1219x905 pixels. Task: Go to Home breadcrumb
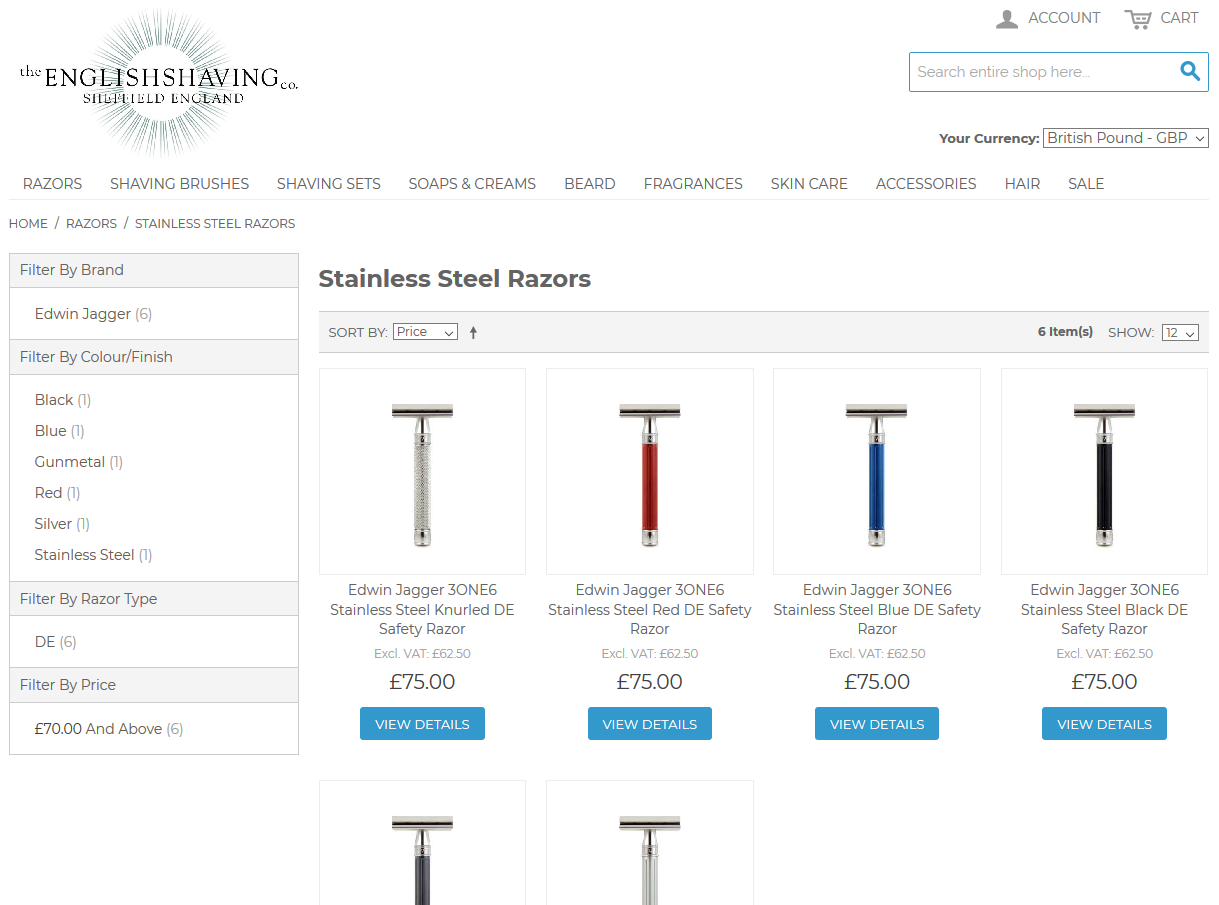tap(28, 224)
